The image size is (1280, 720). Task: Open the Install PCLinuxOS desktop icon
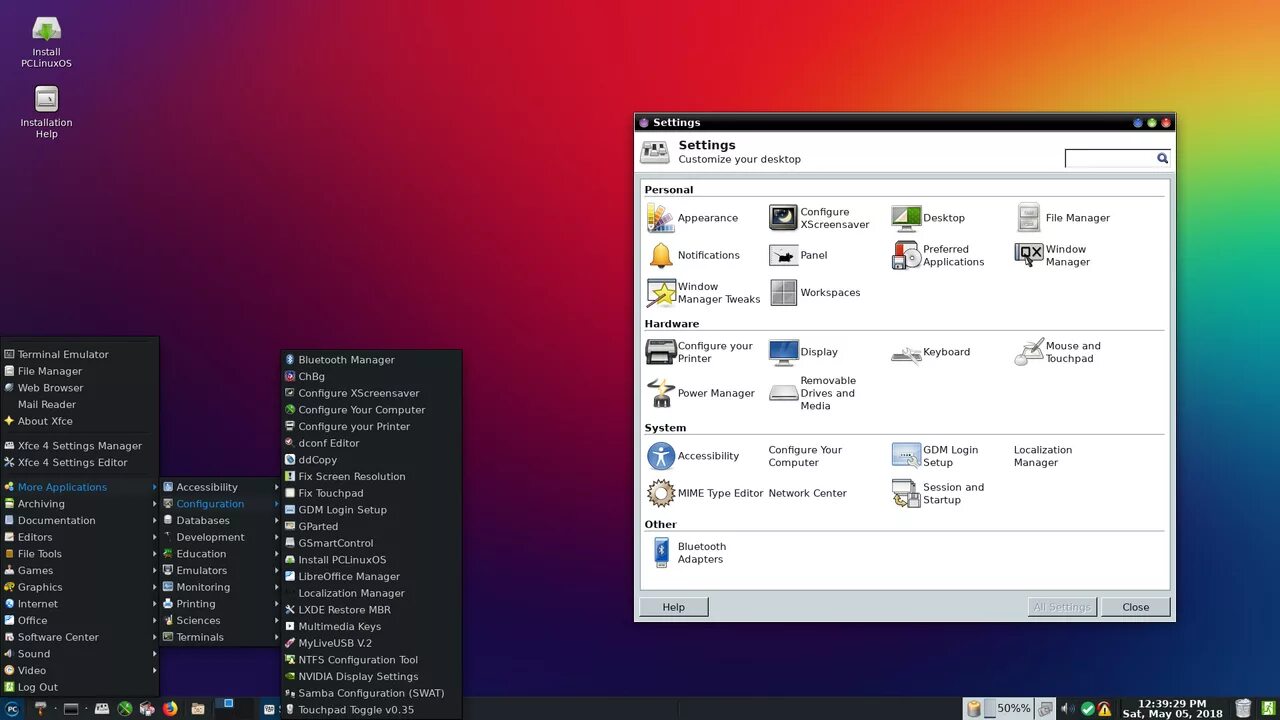(46, 42)
